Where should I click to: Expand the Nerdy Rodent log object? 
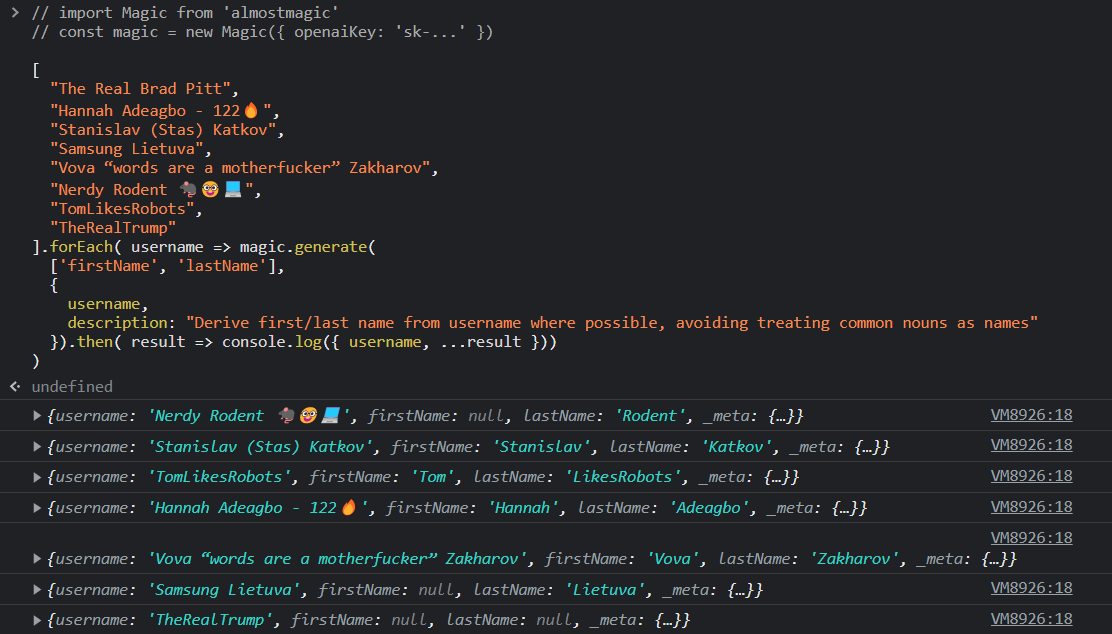pyautogui.click(x=37, y=416)
